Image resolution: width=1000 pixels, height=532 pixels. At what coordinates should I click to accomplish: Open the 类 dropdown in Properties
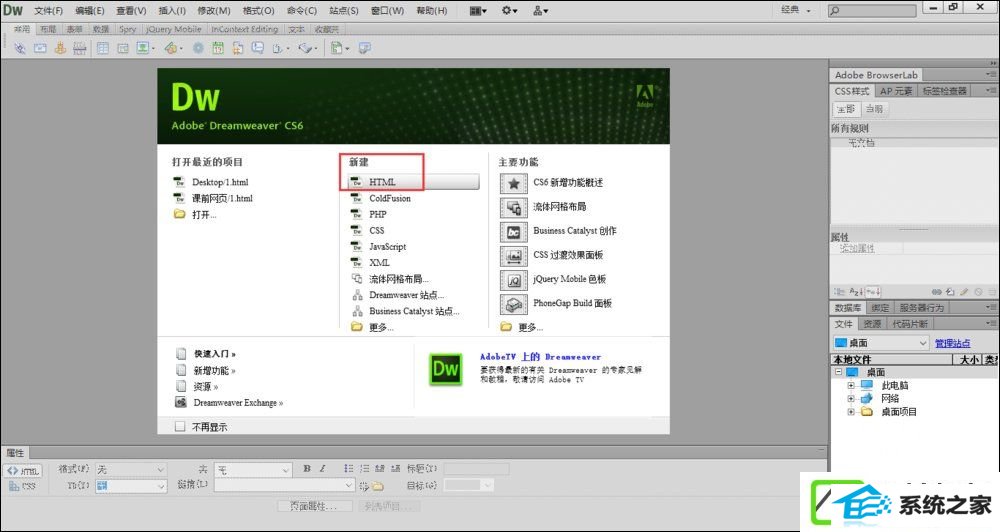point(253,470)
